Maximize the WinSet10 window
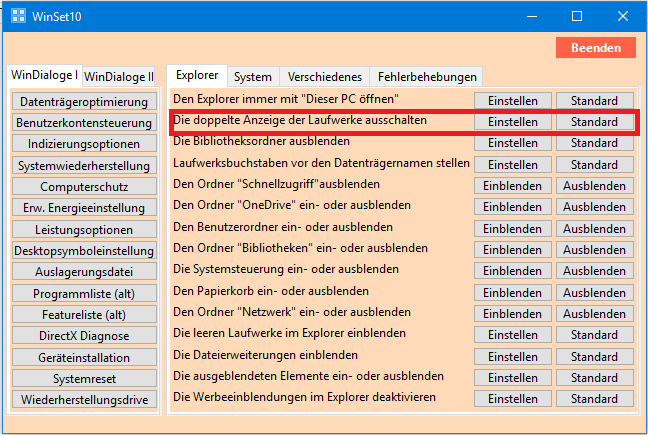 (x=577, y=17)
